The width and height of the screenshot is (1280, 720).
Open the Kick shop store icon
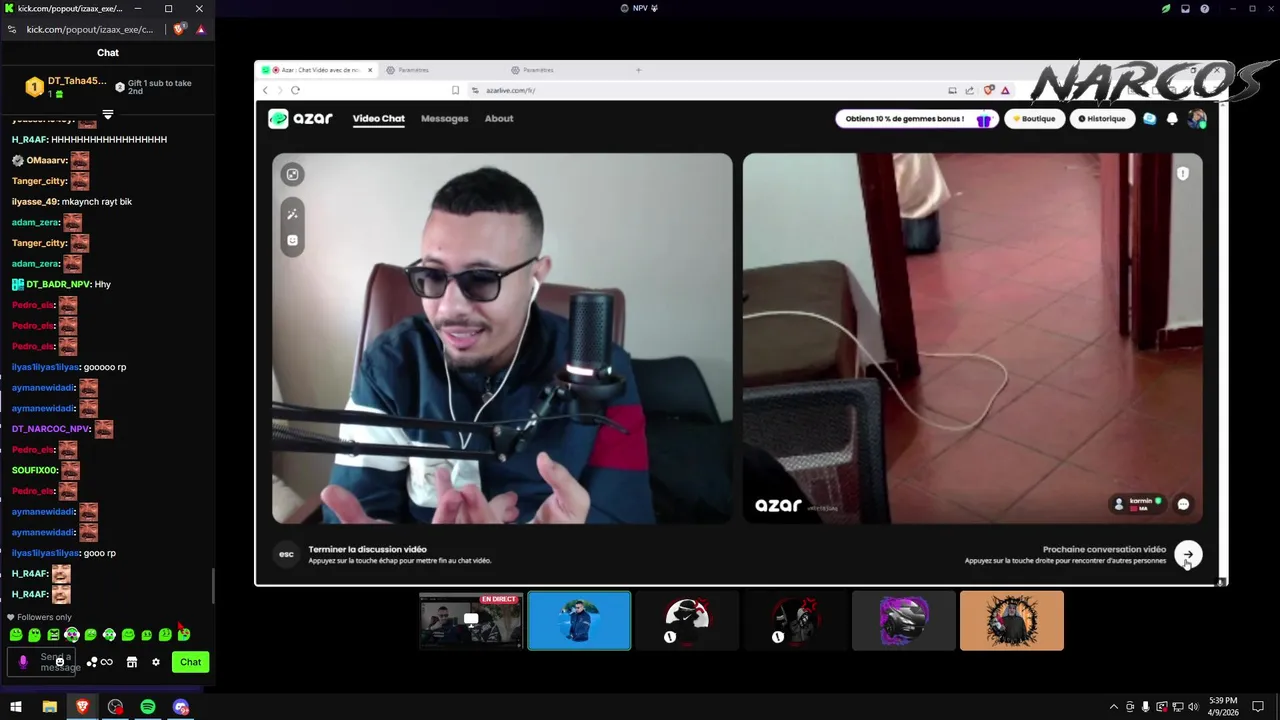pos(131,662)
